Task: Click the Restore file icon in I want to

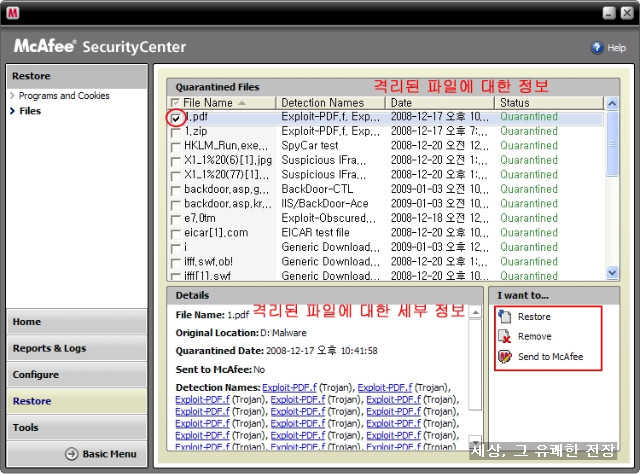Action: tap(505, 316)
